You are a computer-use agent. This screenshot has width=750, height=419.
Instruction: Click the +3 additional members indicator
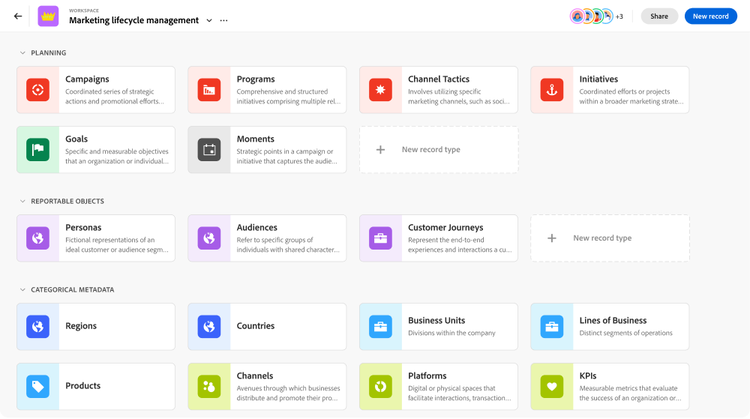619,17
